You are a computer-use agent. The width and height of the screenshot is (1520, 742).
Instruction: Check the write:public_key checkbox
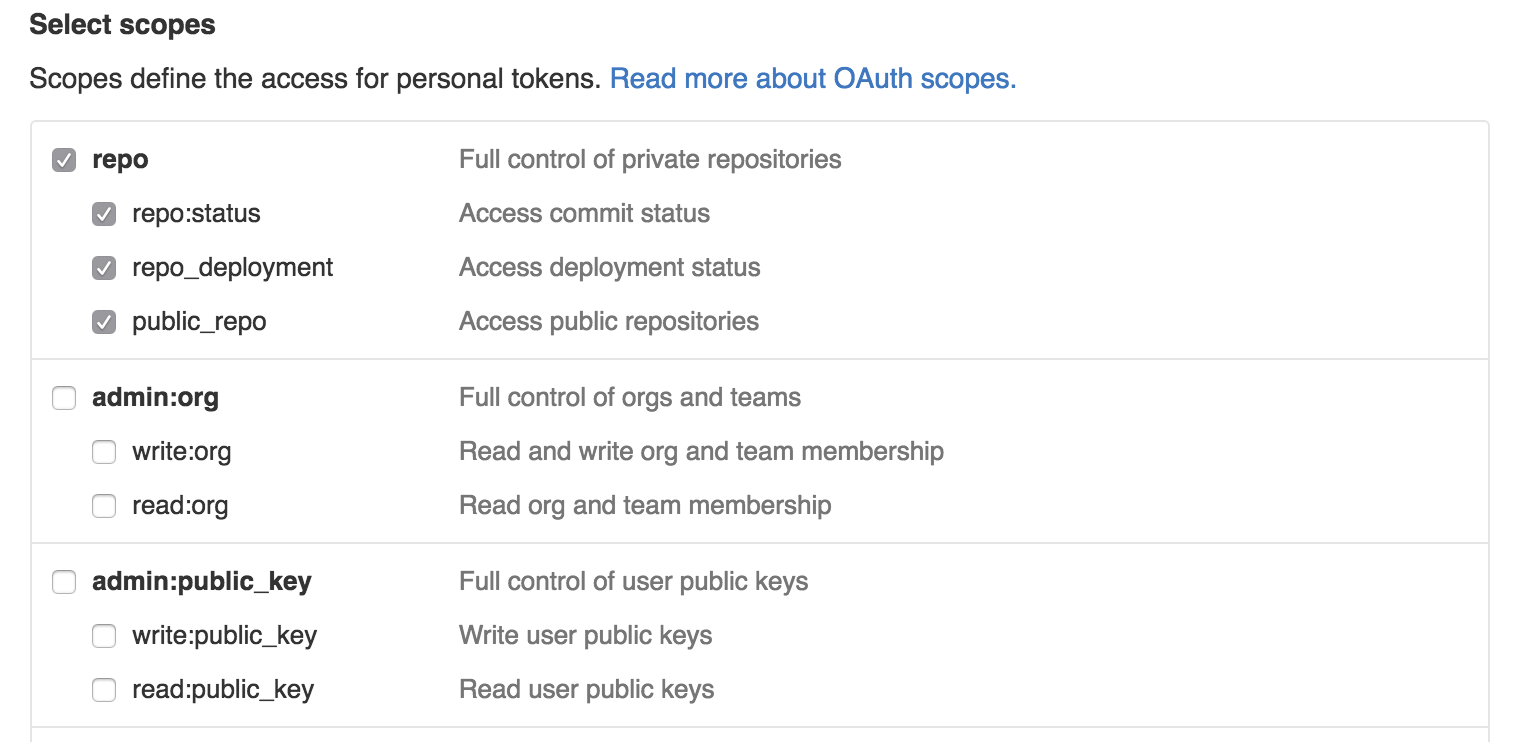(x=104, y=635)
